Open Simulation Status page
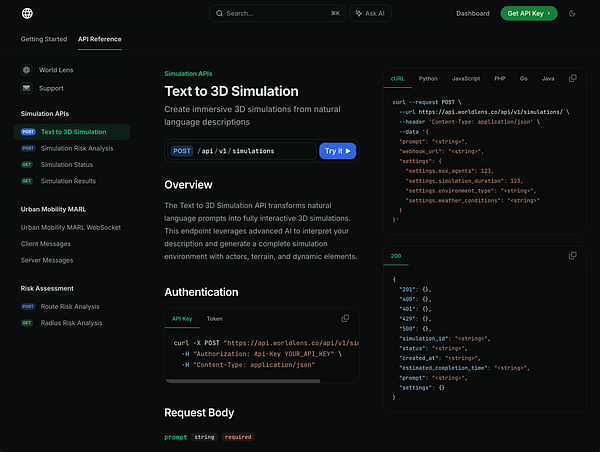Viewport: 600px width, 452px height. pos(67,165)
